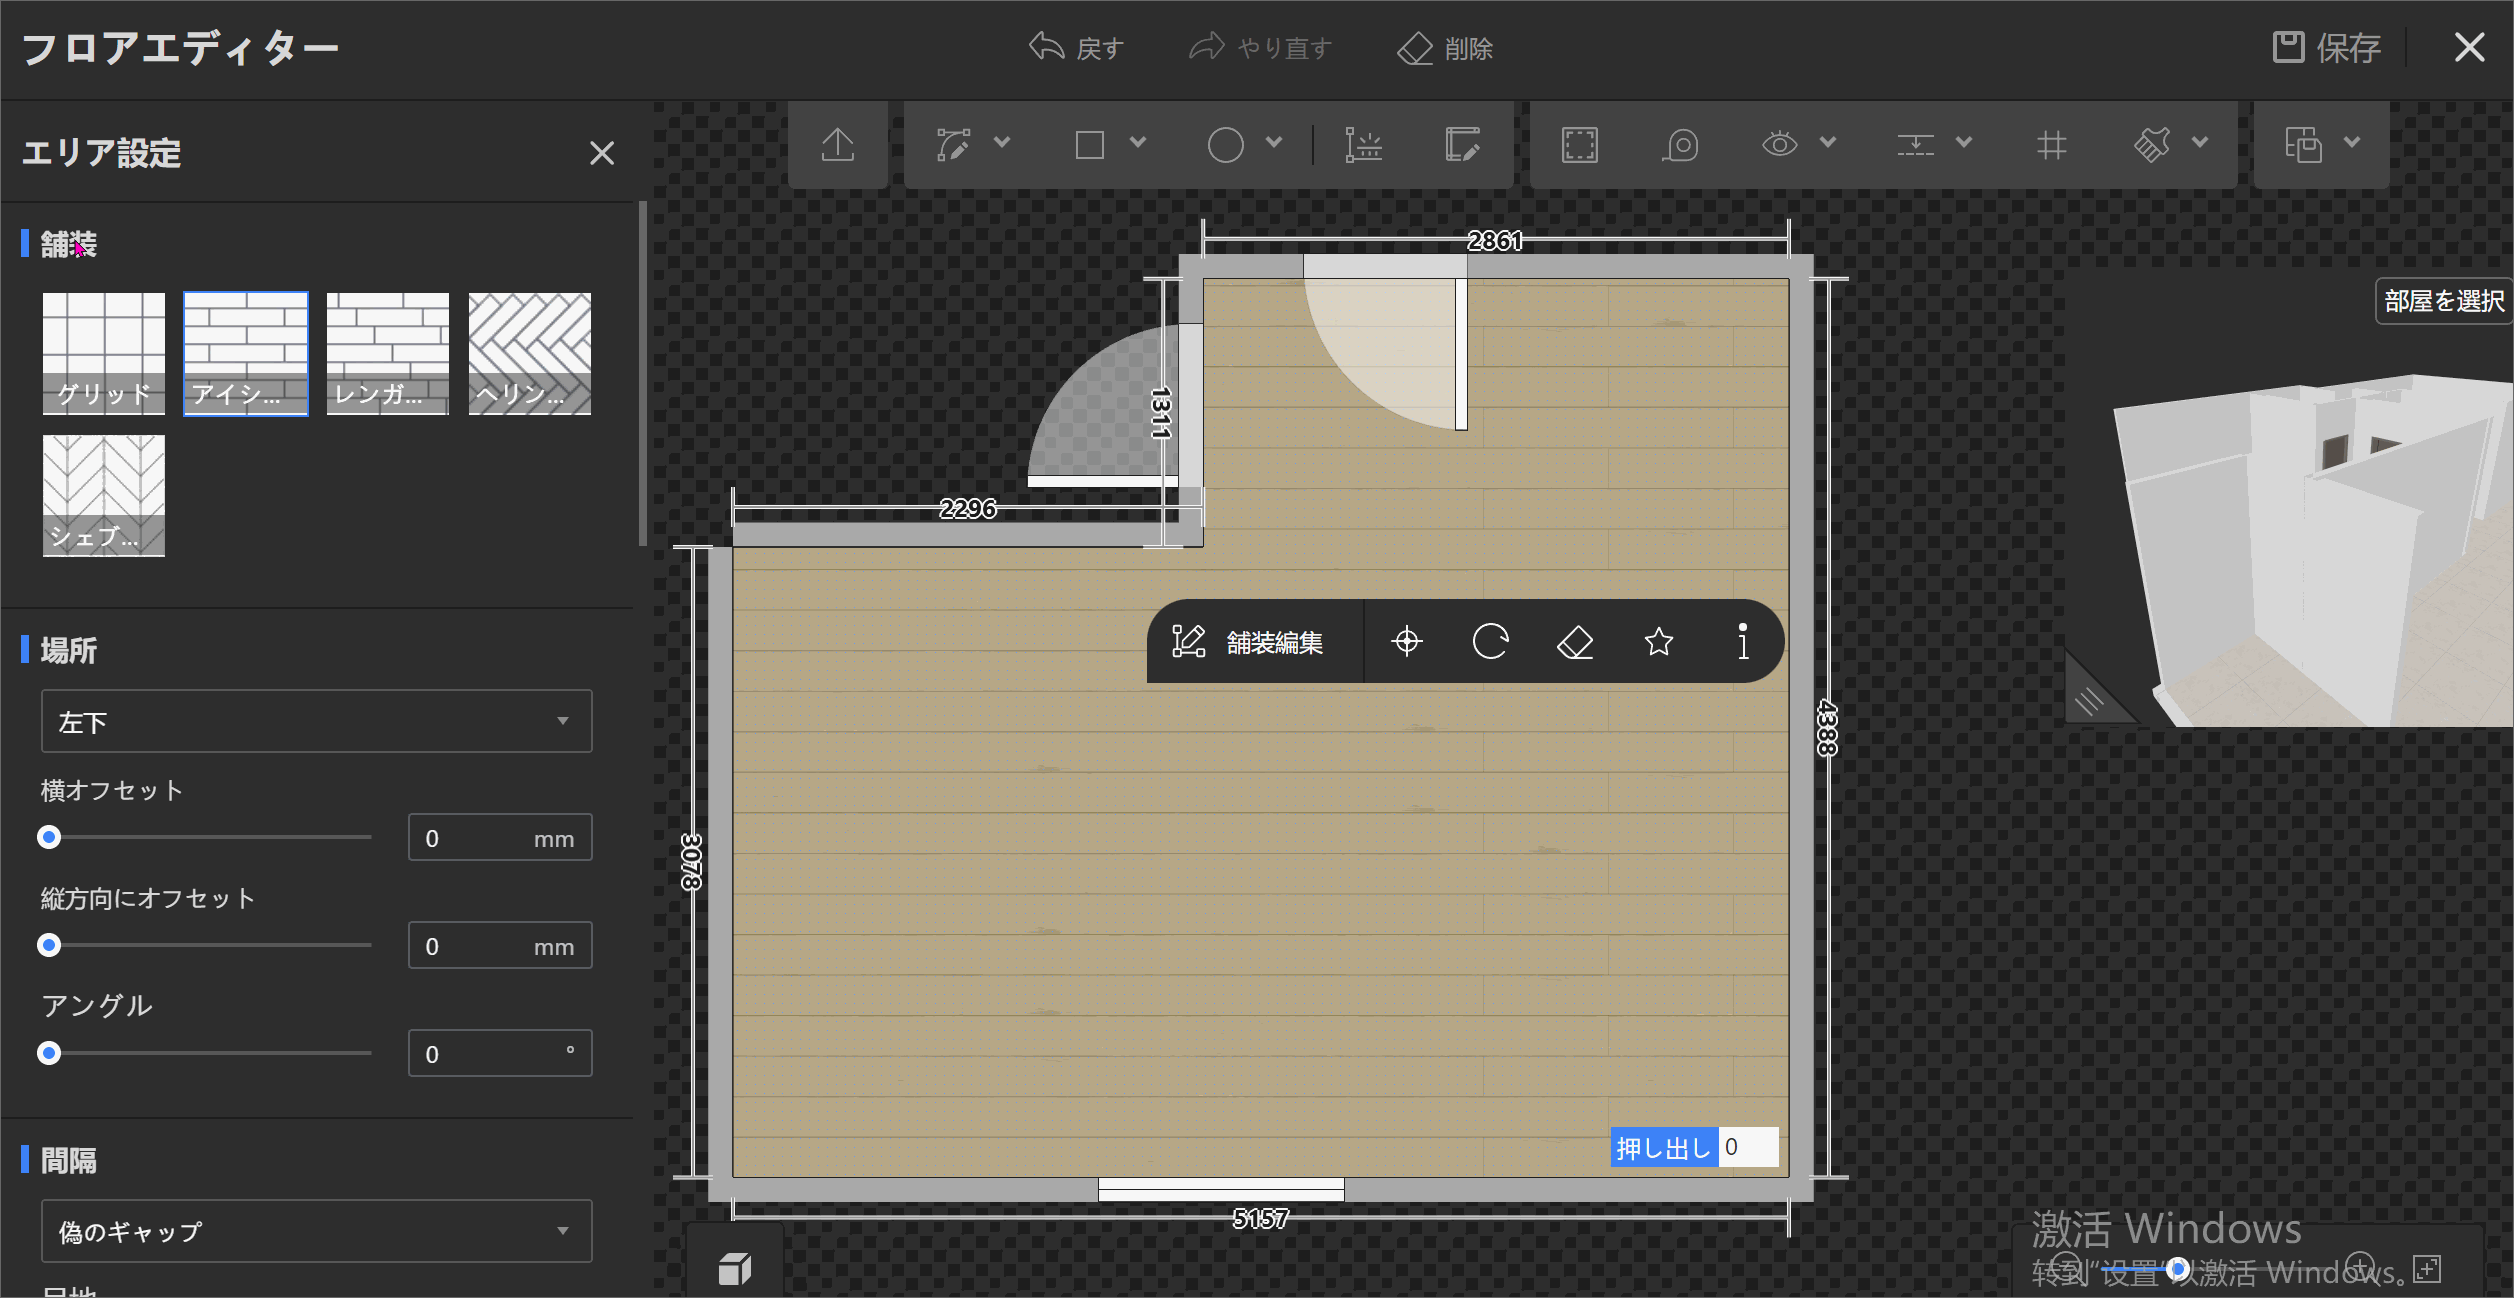Click the left panel vertical scrollbar
Screen dimensions: 2514x1298
pos(643,374)
